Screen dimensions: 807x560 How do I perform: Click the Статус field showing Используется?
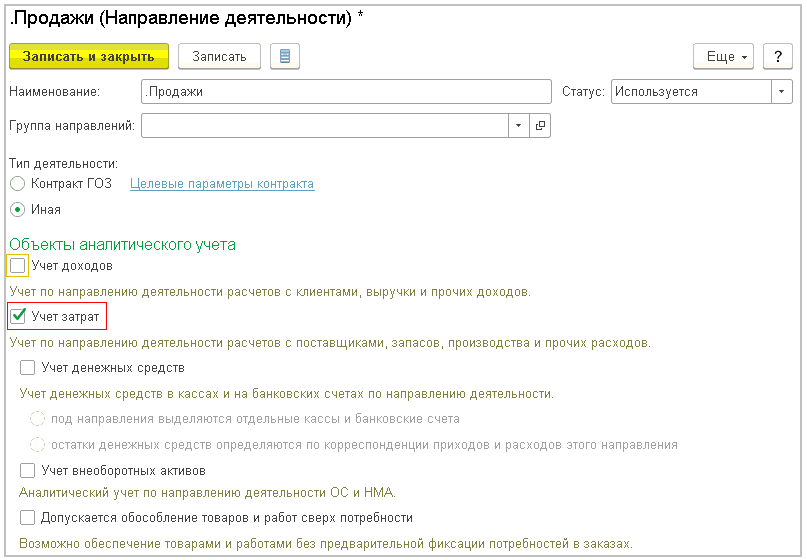coord(691,92)
